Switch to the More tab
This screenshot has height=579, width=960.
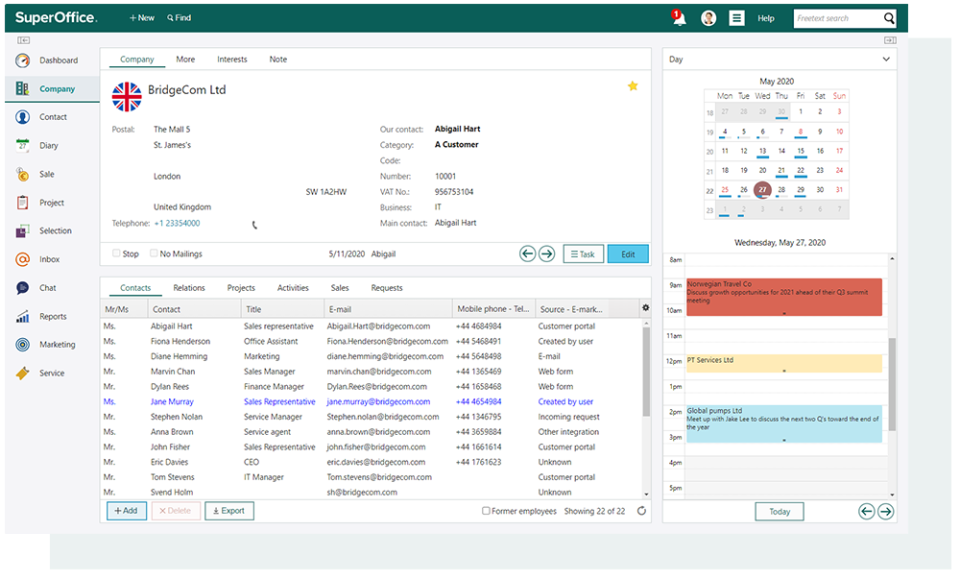click(186, 59)
